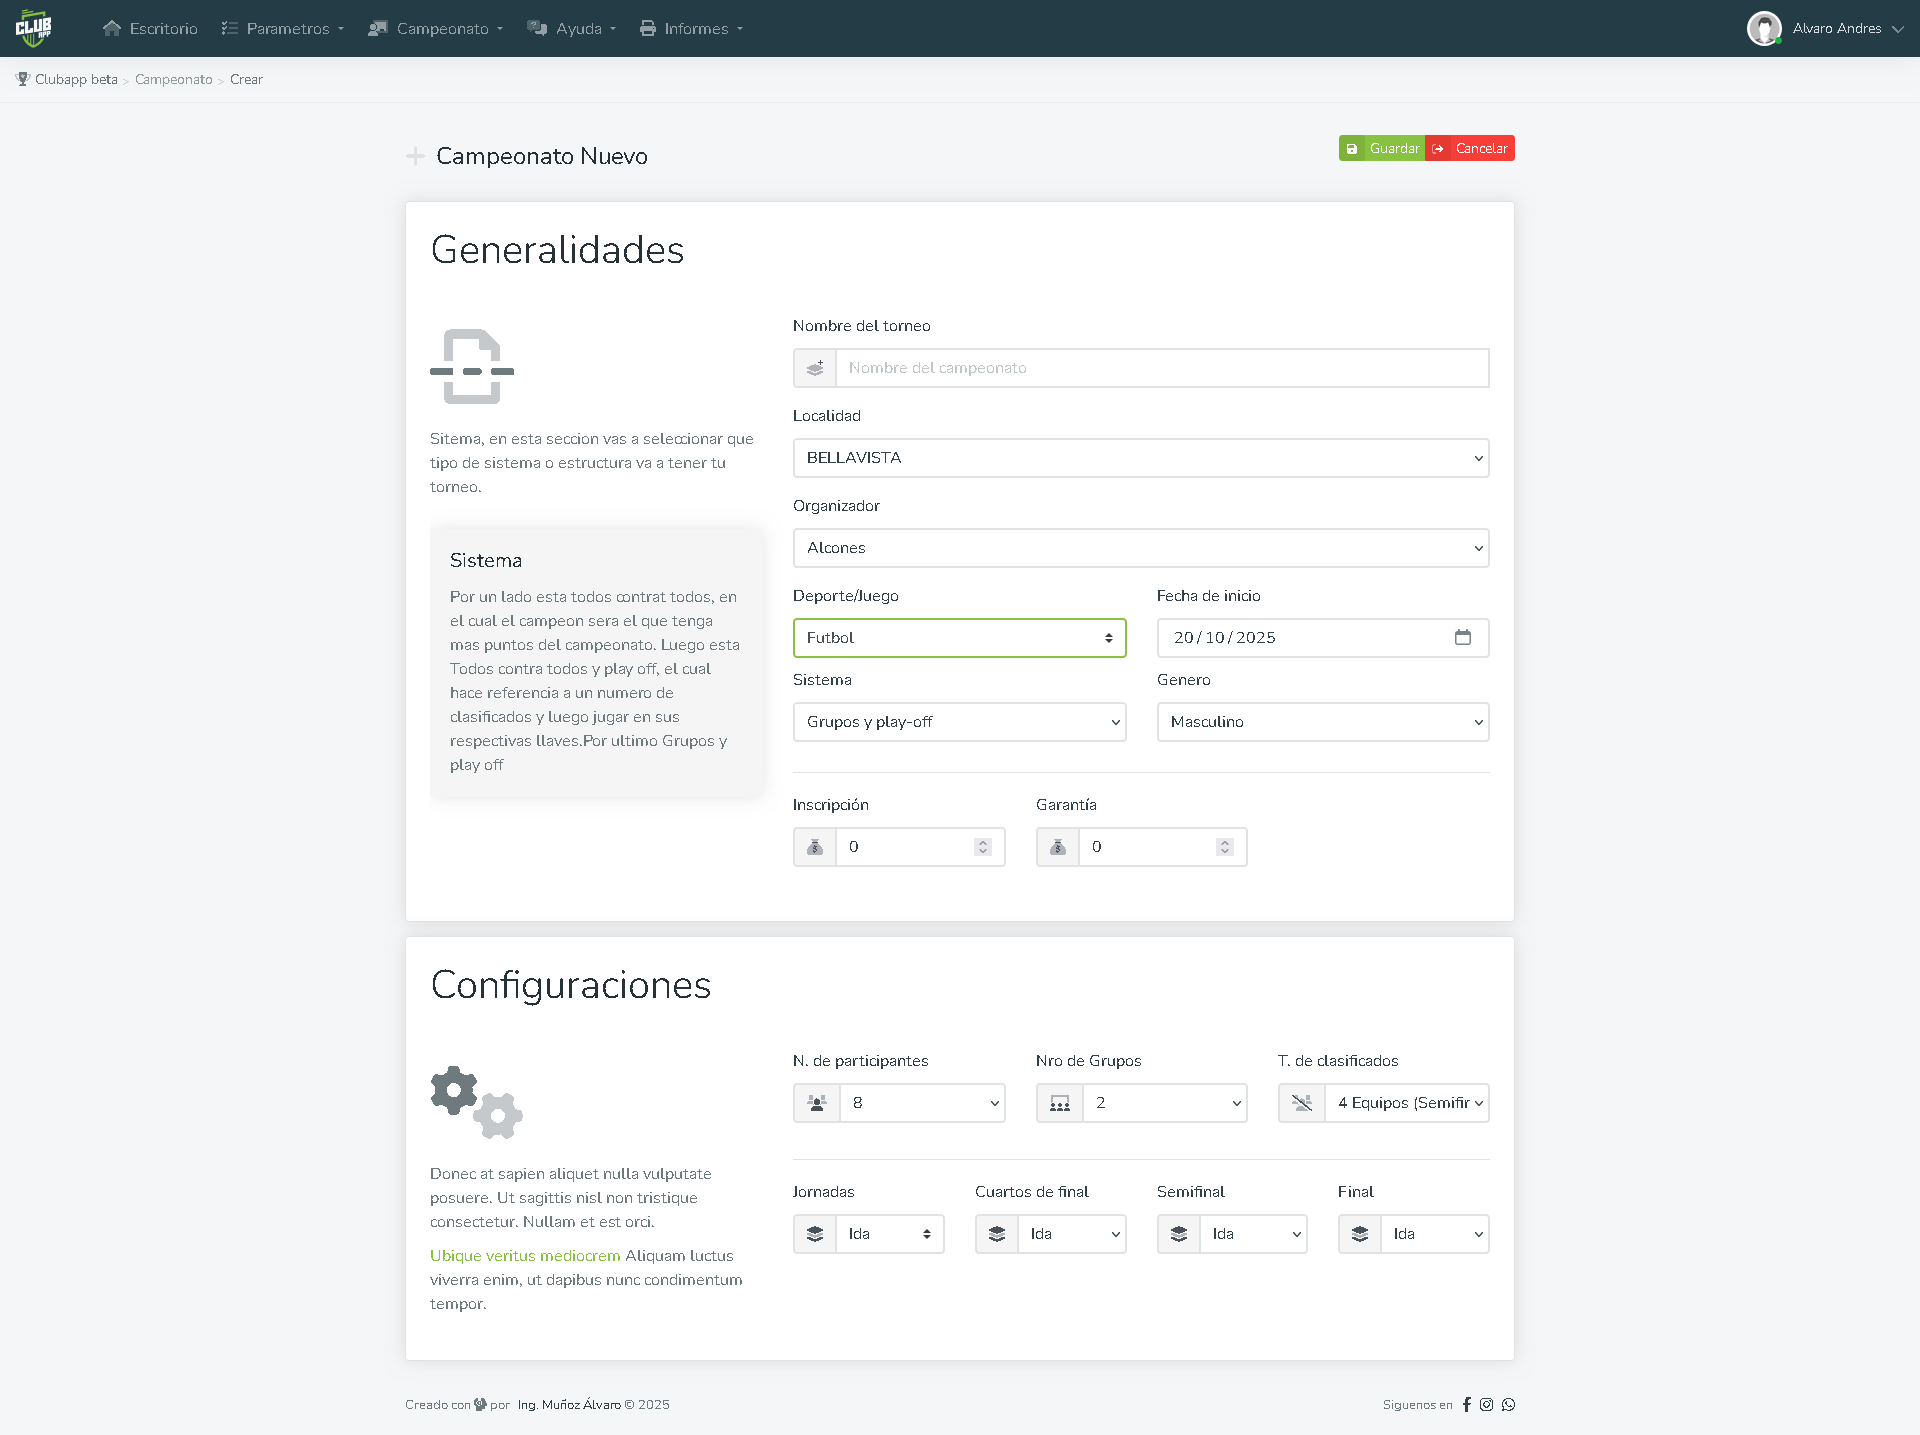
Task: Click the Ing. Muñoz Álvaro footer link
Action: pos(569,1404)
